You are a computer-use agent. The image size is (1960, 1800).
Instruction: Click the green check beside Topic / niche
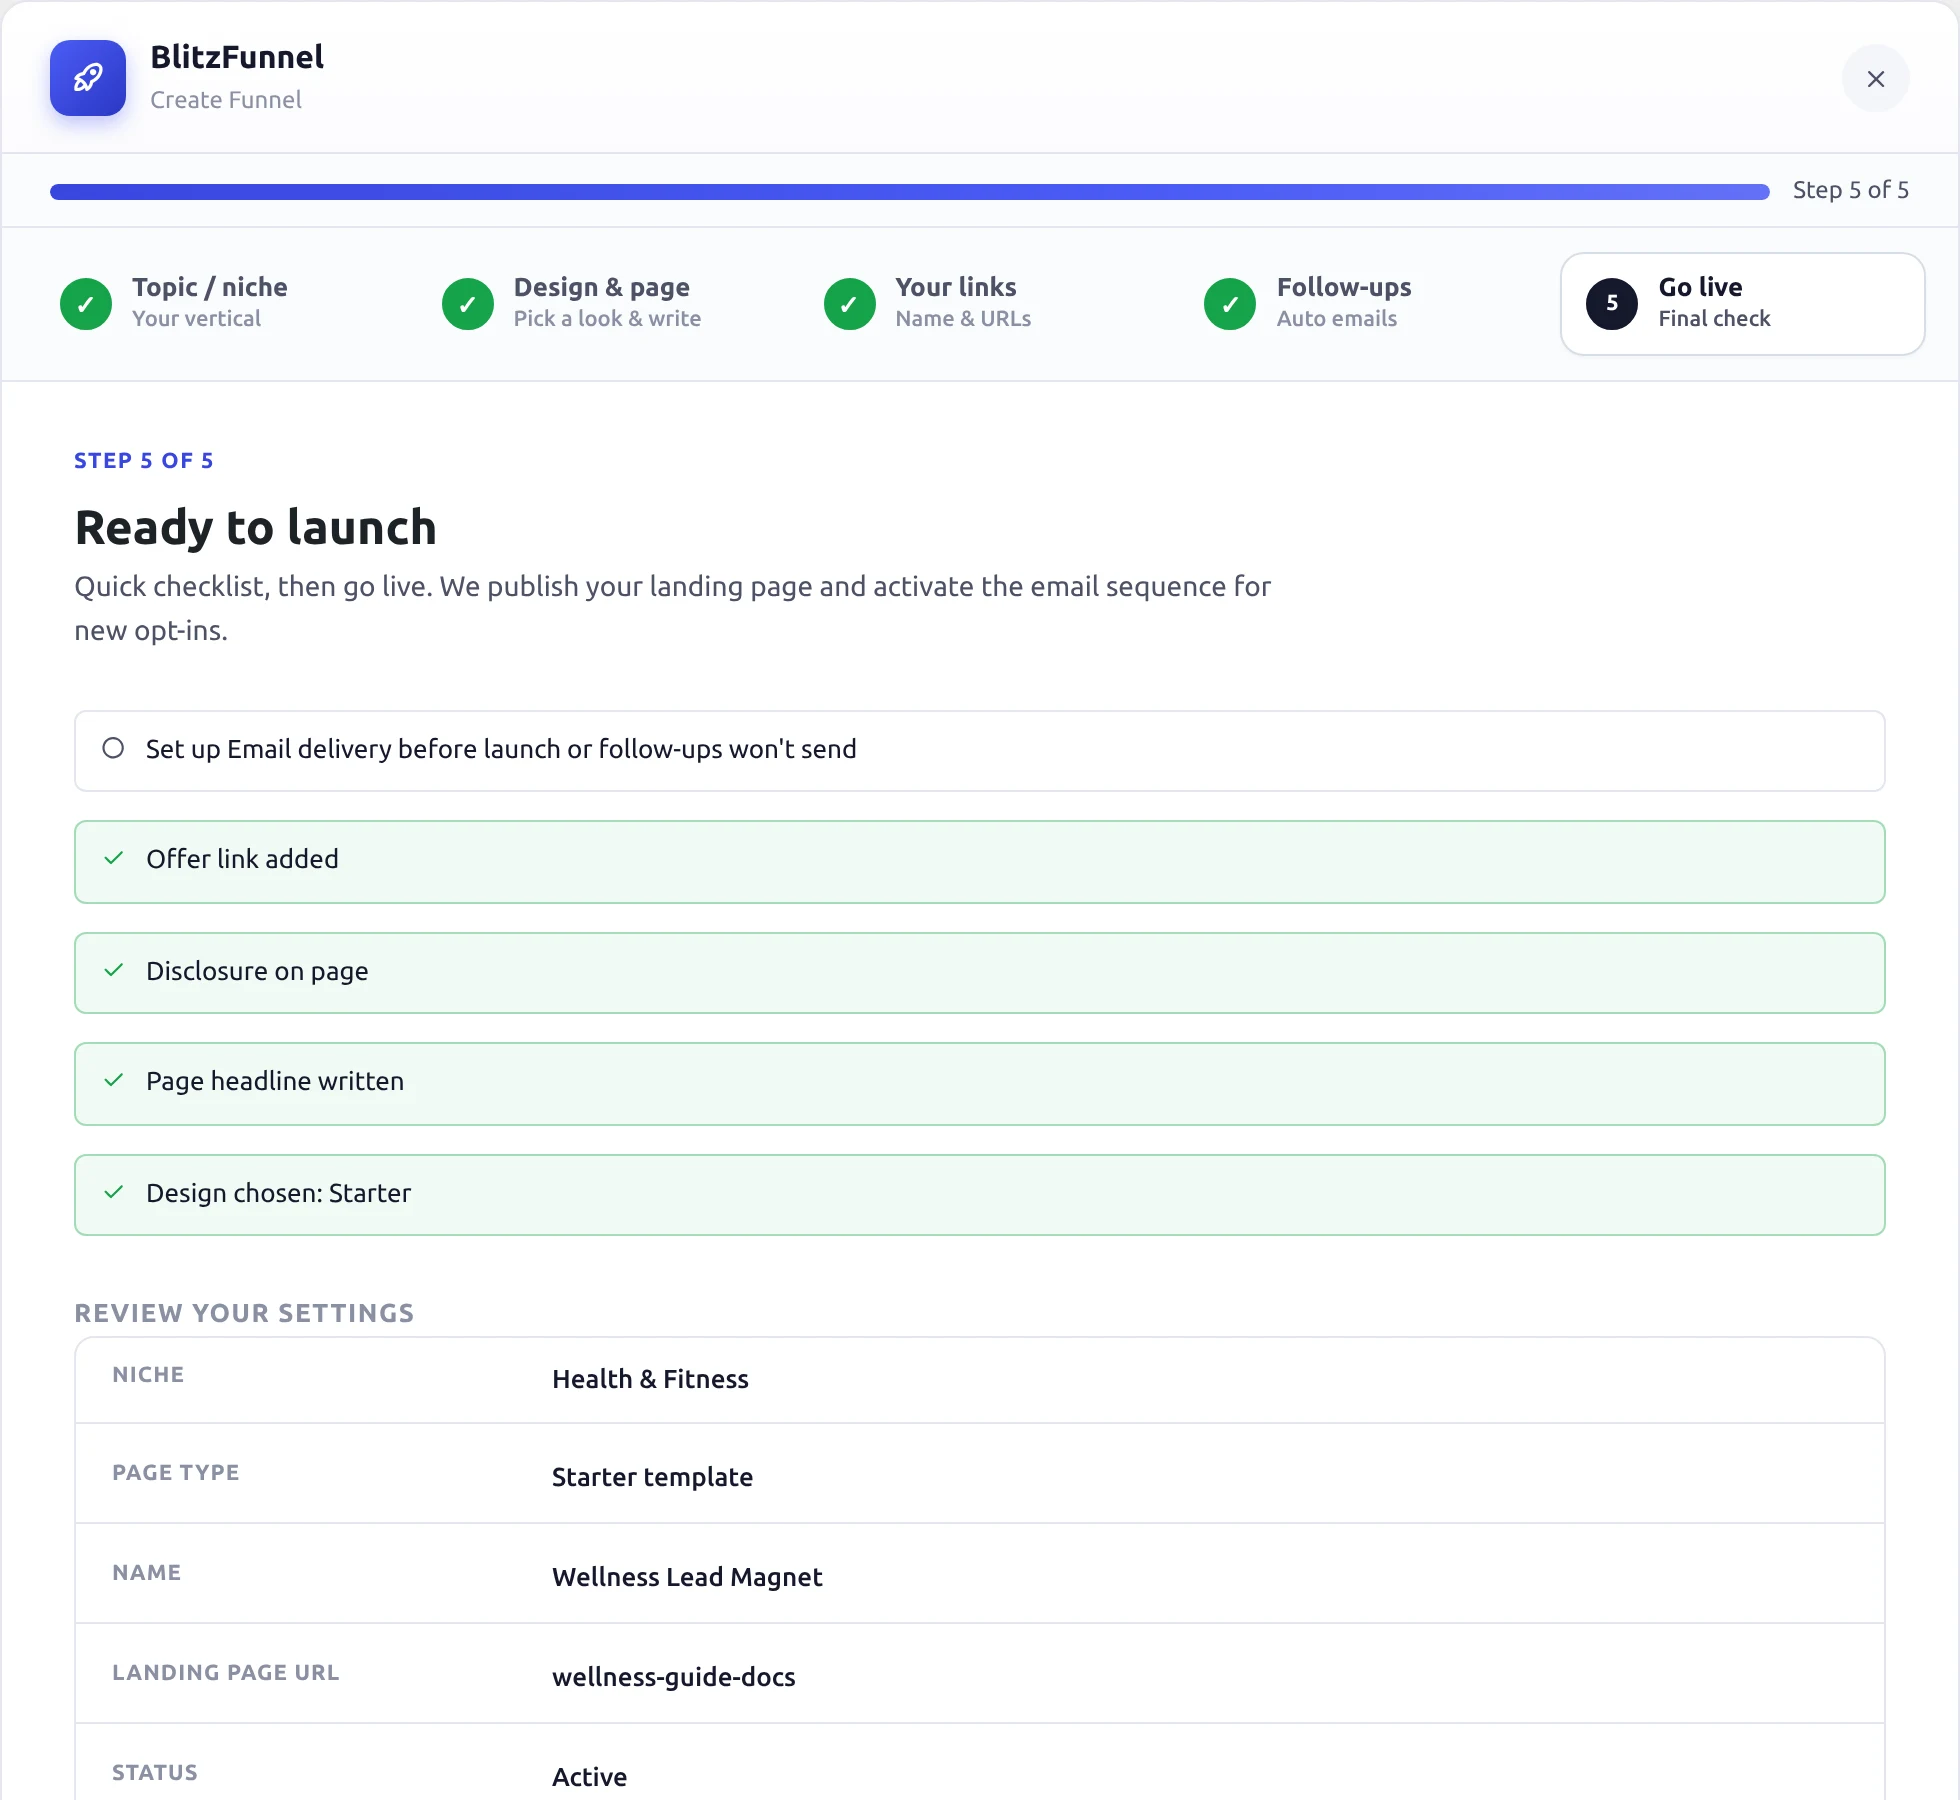[x=86, y=304]
